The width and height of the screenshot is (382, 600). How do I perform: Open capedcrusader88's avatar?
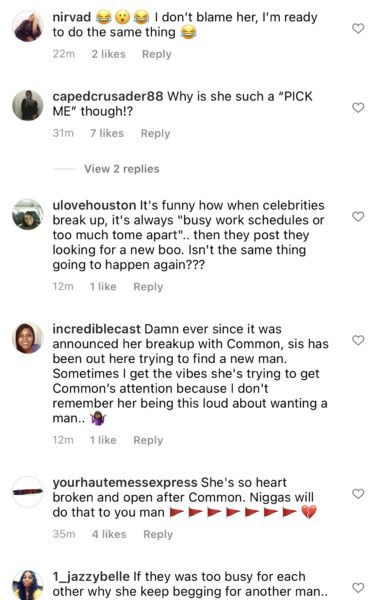pos(28,105)
